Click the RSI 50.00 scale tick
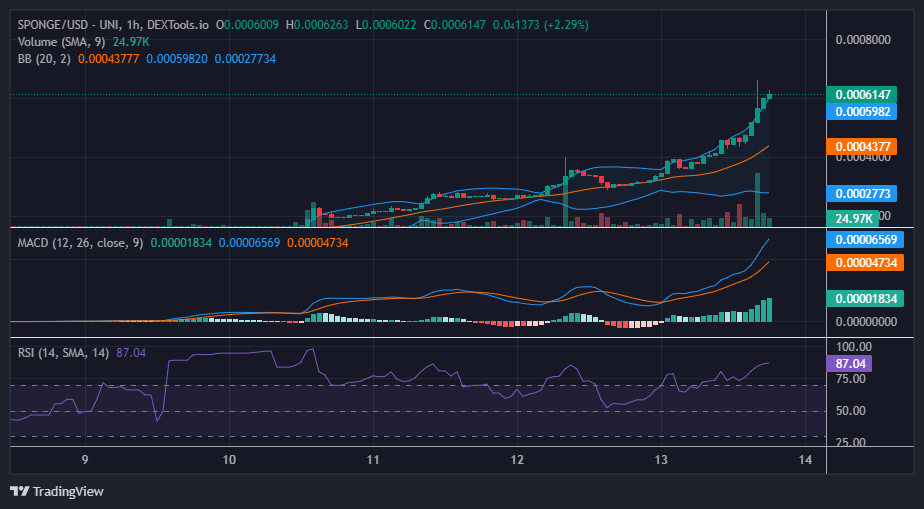The image size is (924, 509). coord(850,411)
